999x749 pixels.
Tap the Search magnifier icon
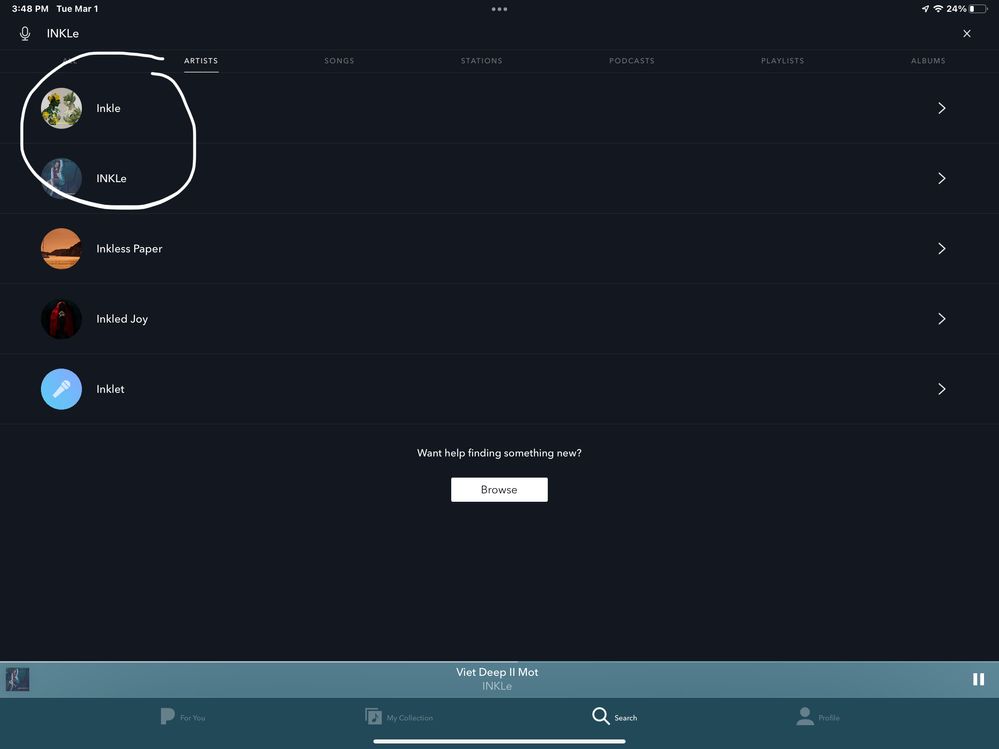click(x=601, y=717)
